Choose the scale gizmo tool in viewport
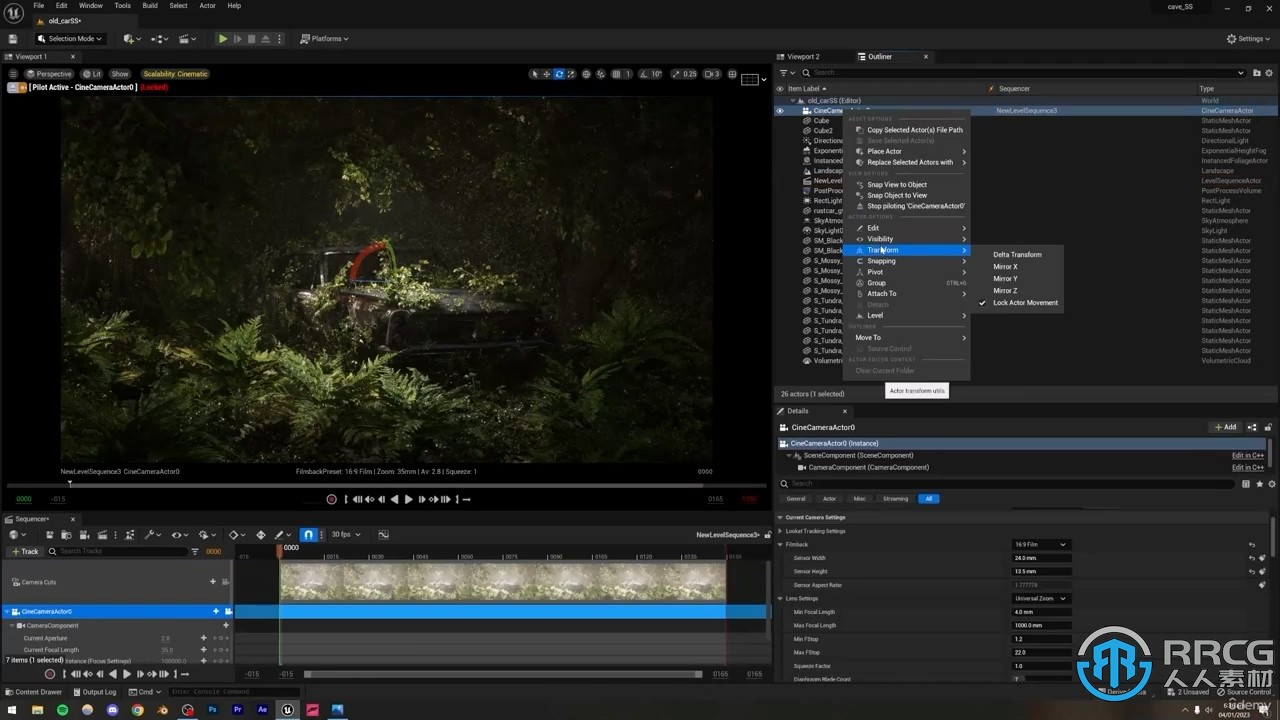The image size is (1280, 720). [571, 74]
